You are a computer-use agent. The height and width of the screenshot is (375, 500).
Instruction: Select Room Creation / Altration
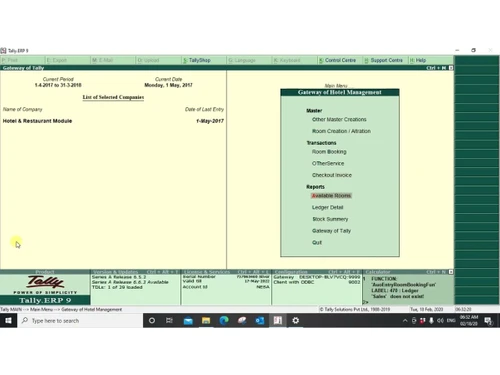click(341, 131)
